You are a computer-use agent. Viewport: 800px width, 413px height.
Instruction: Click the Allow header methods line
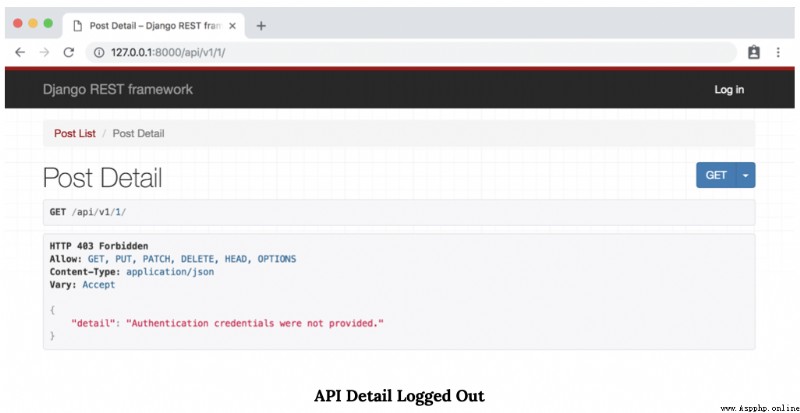point(173,259)
